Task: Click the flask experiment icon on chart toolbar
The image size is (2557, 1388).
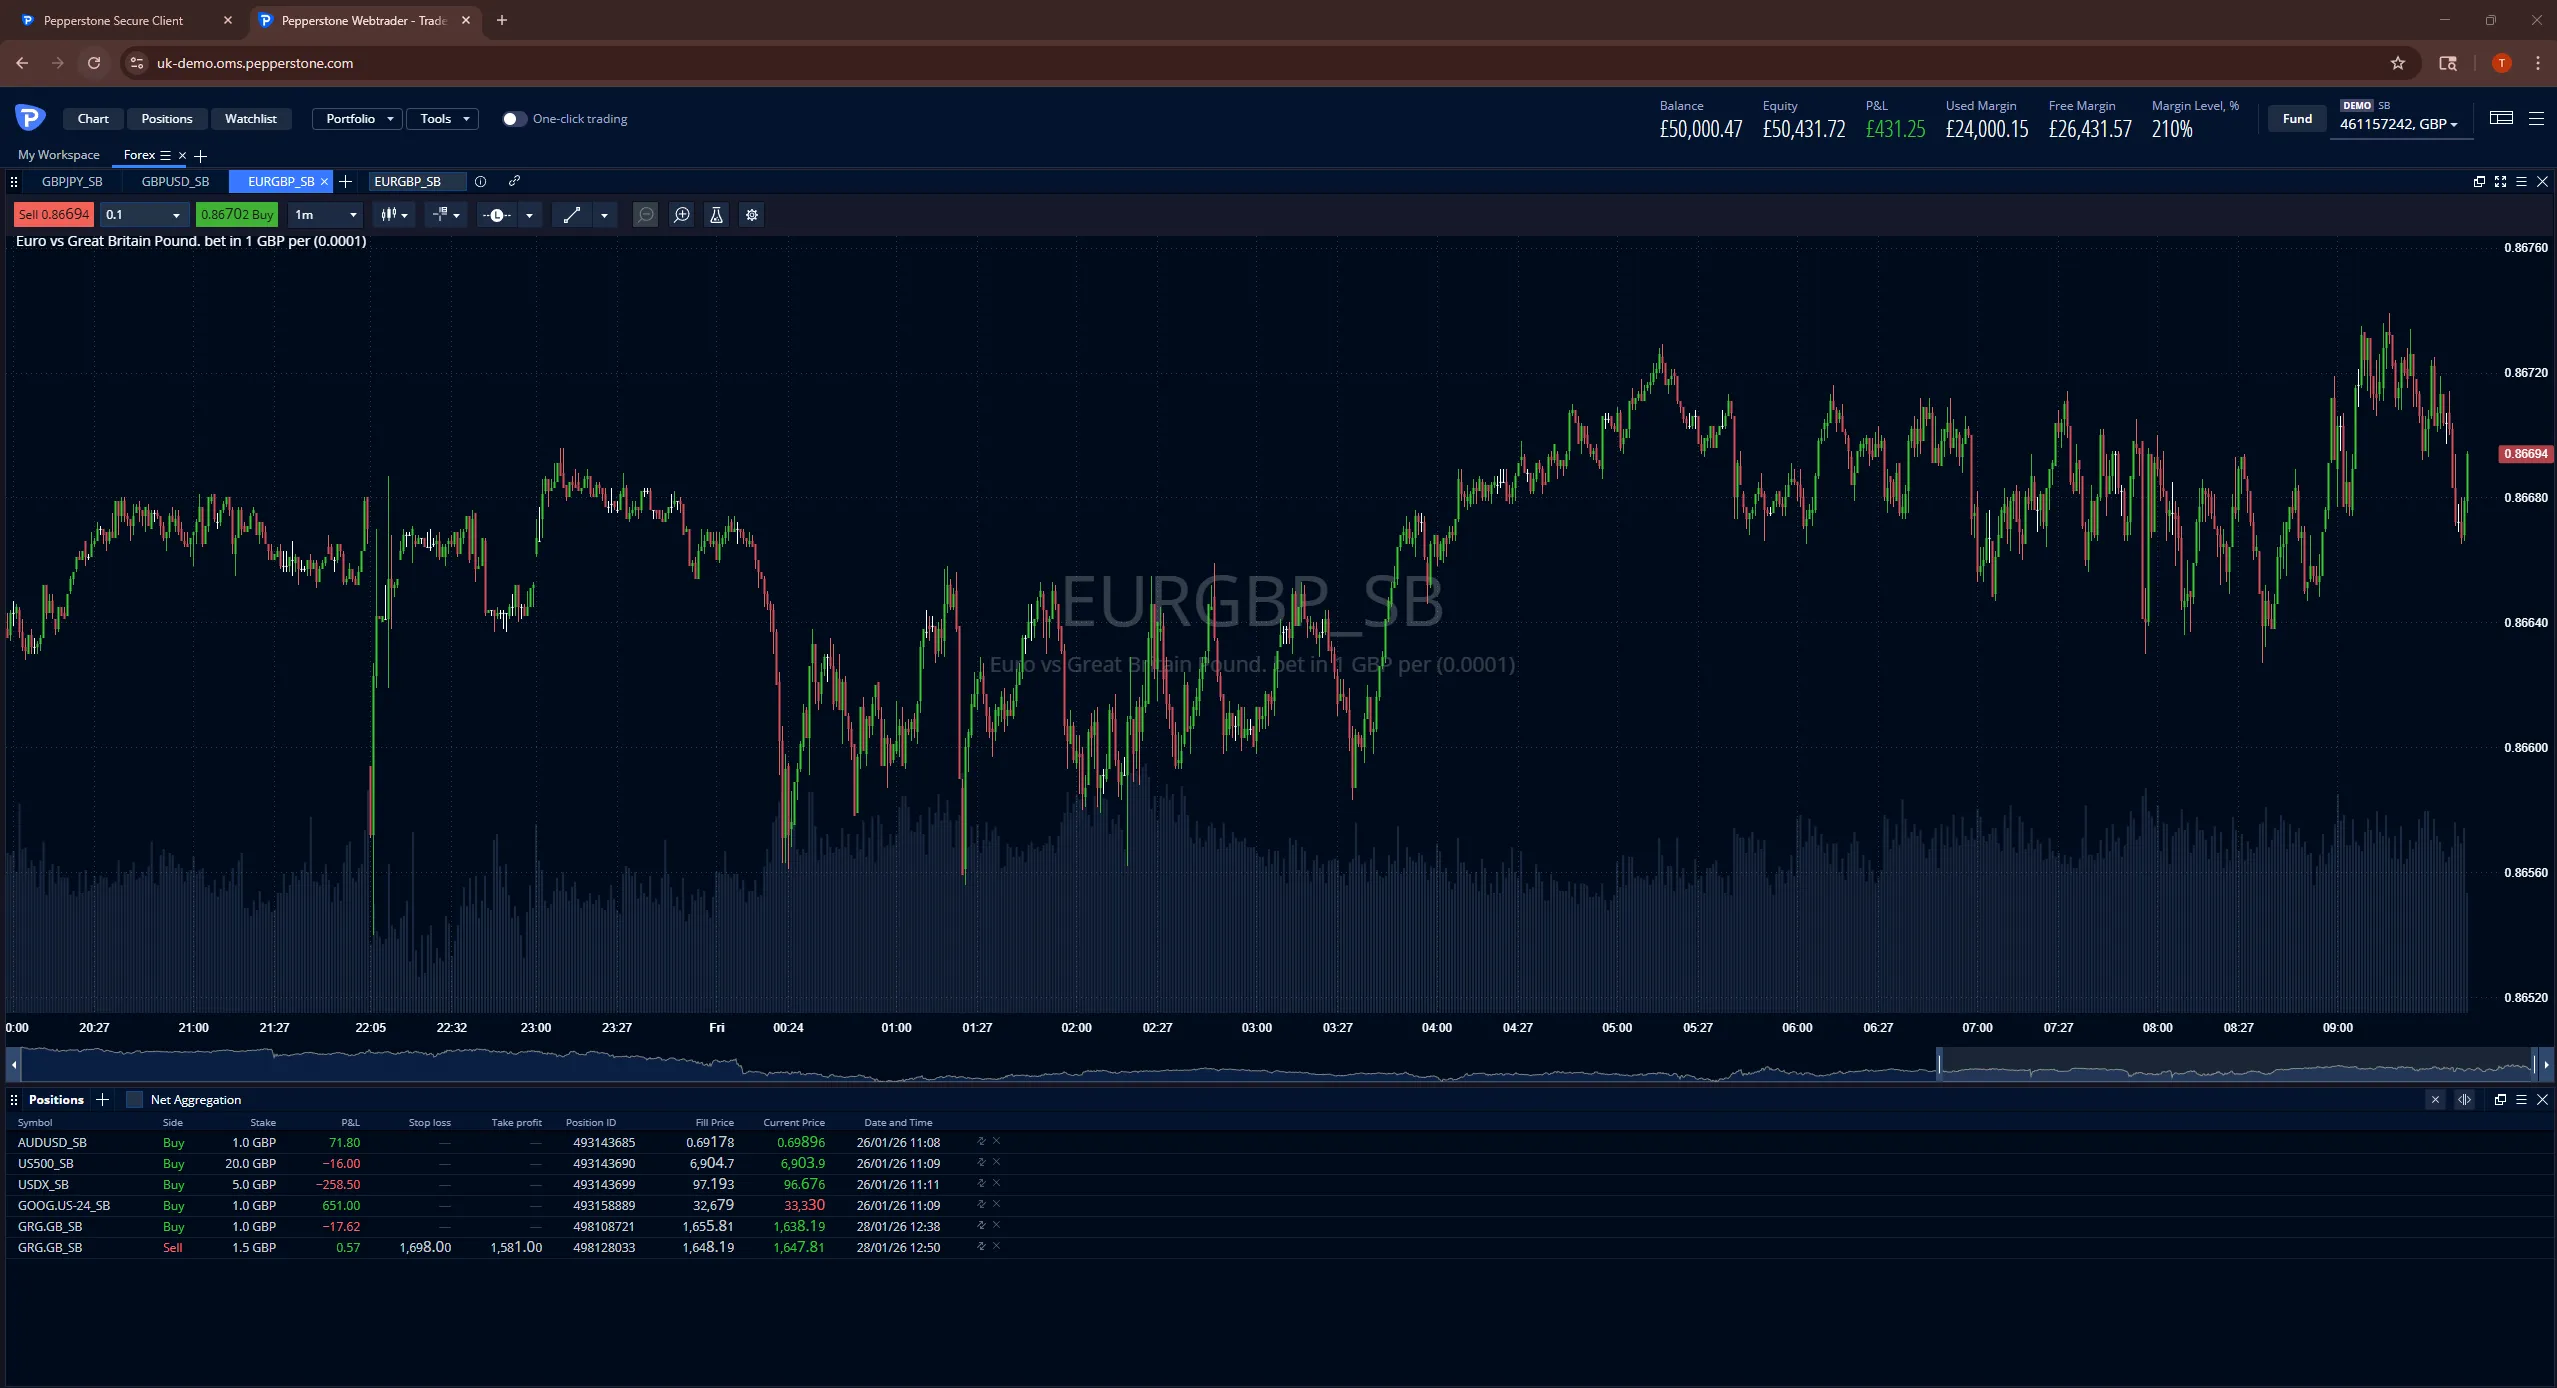Action: click(716, 215)
